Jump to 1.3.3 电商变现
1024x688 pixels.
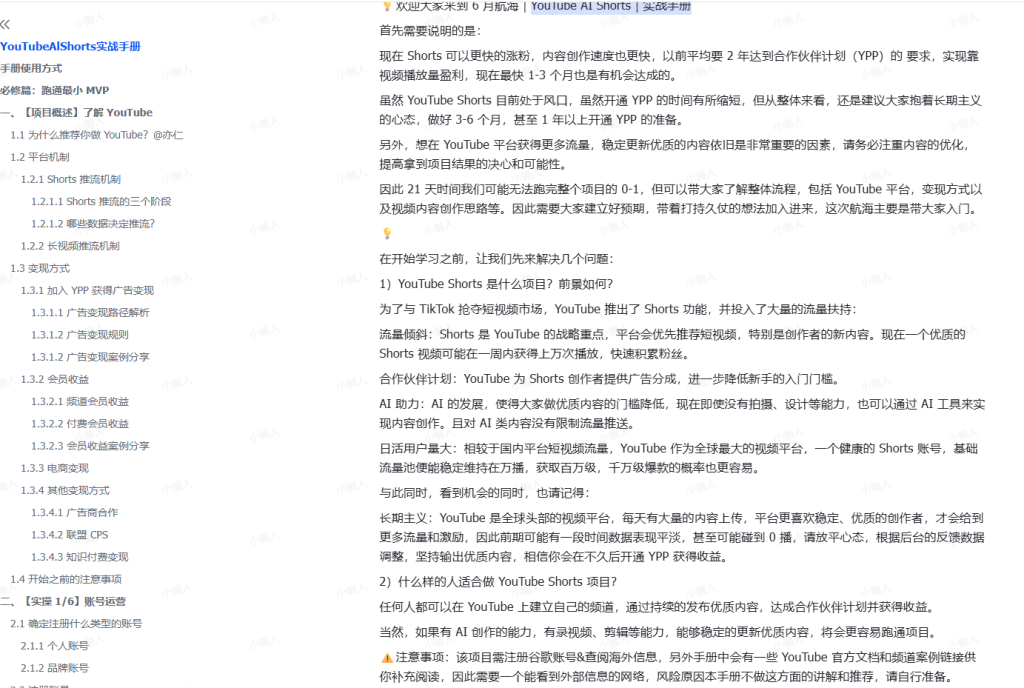pos(55,468)
